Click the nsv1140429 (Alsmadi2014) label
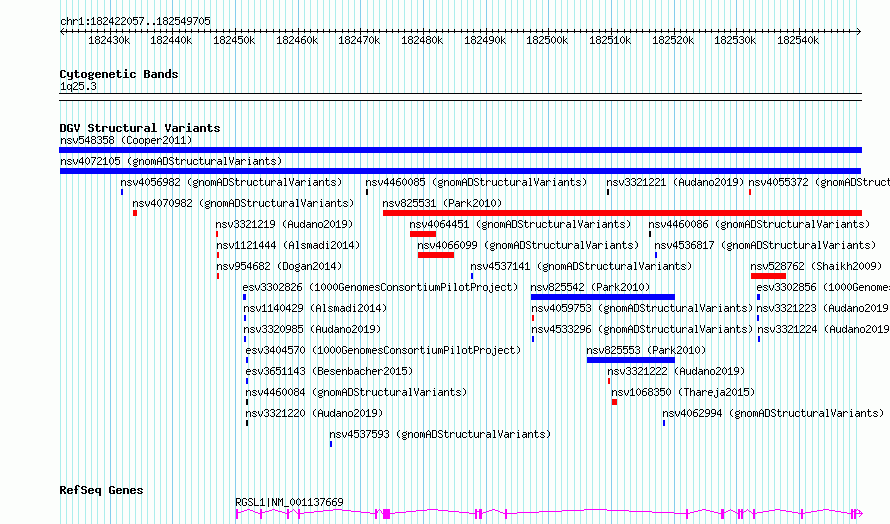Image resolution: width=890 pixels, height=524 pixels. 315,308
